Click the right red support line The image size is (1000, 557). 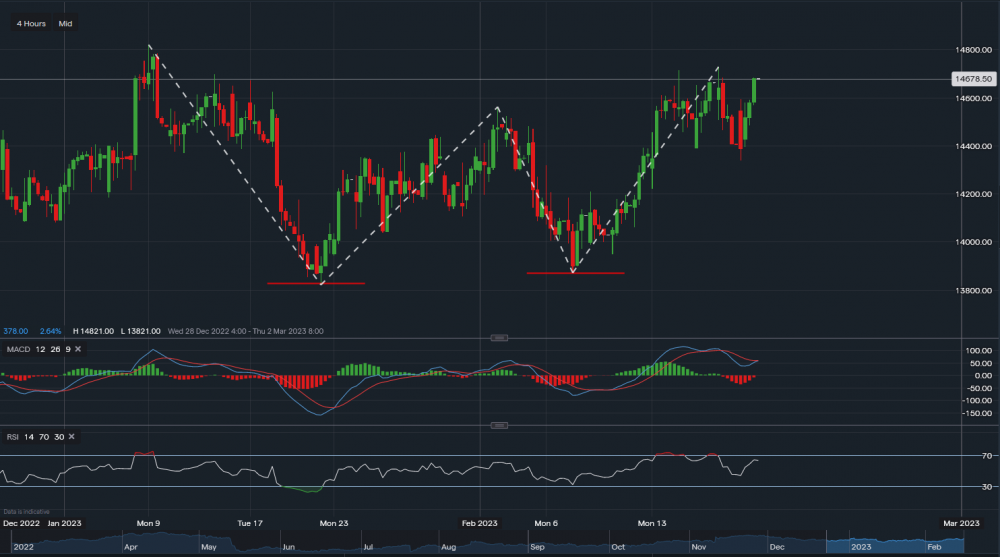(x=575, y=272)
